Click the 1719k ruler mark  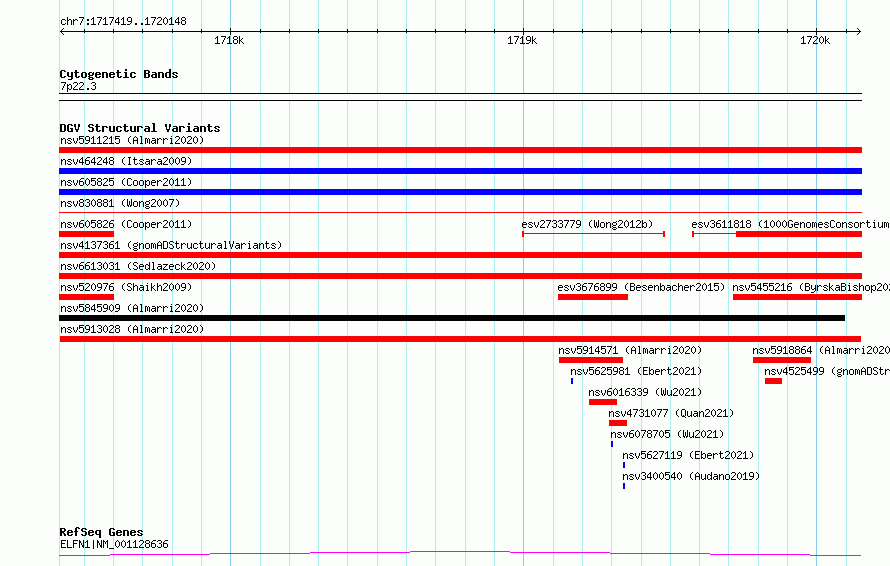tap(522, 40)
